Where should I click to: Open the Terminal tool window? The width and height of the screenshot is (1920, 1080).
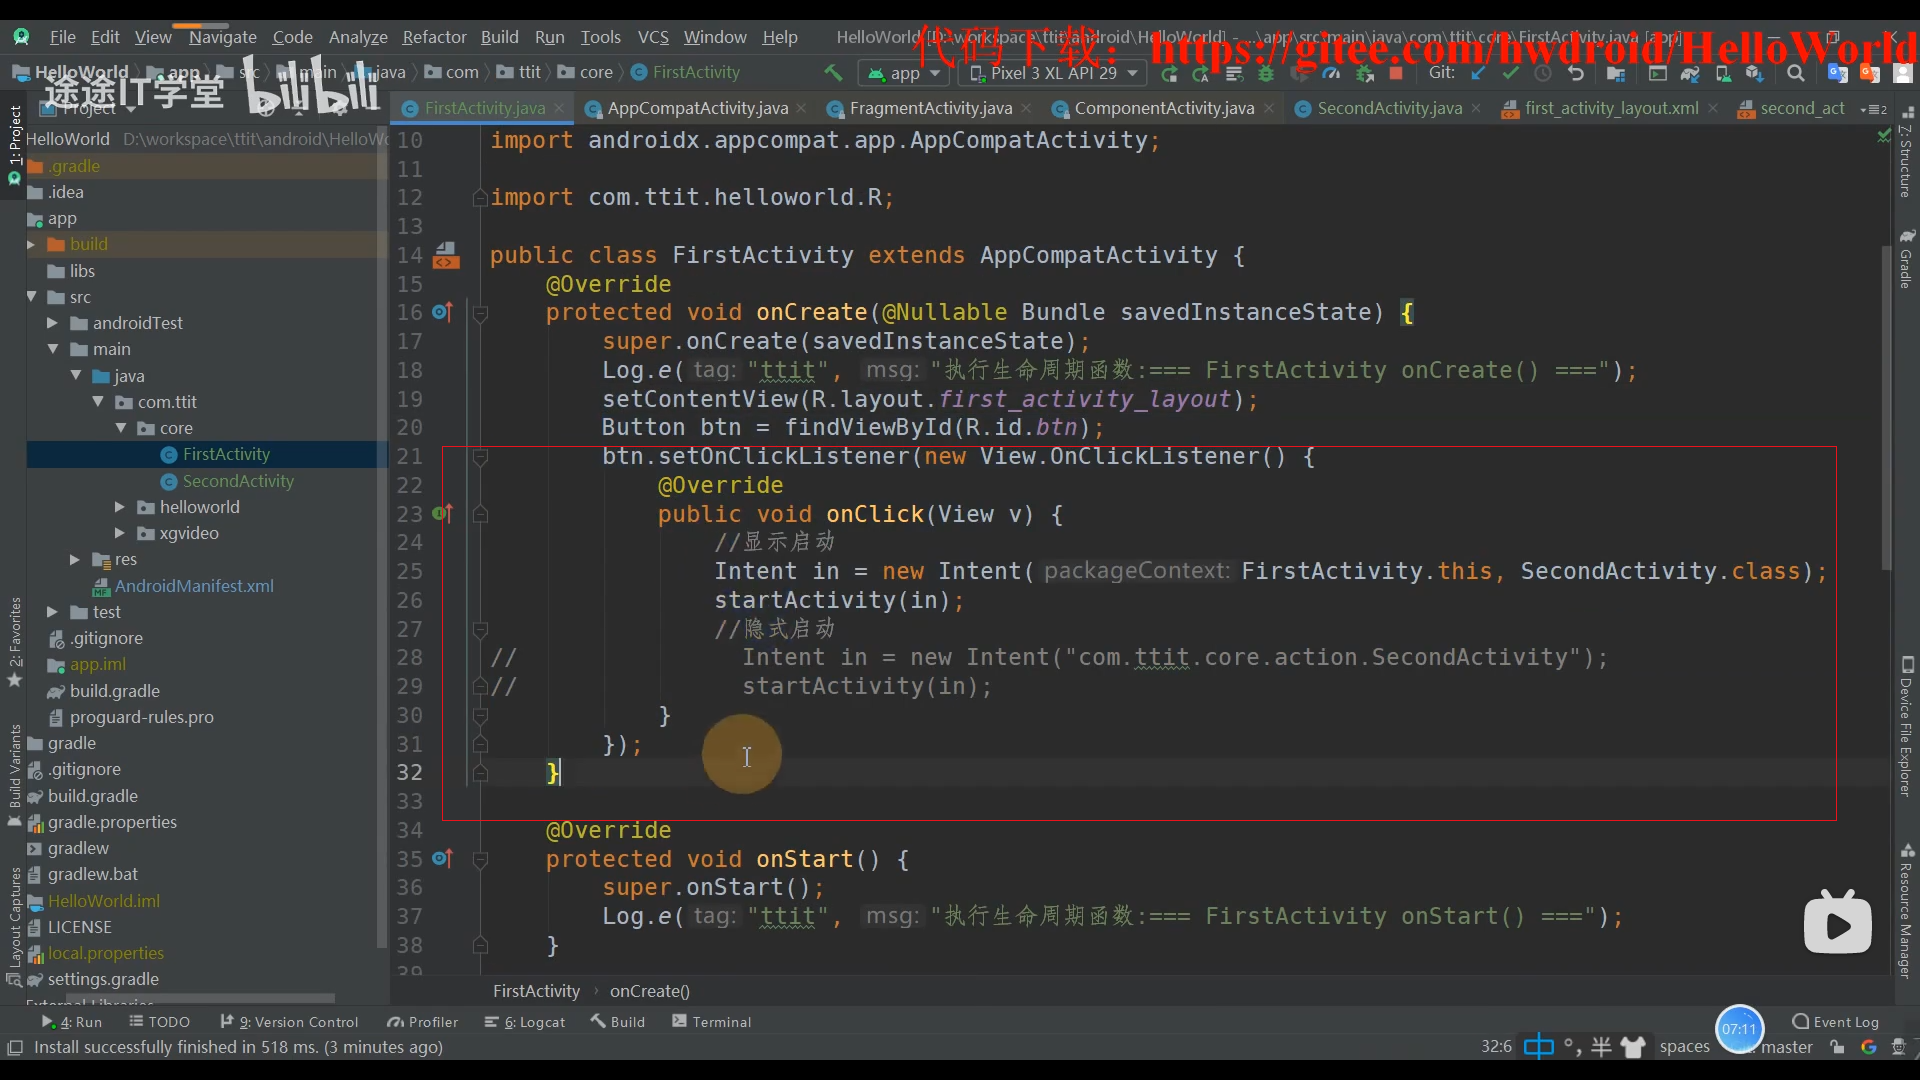711,1022
